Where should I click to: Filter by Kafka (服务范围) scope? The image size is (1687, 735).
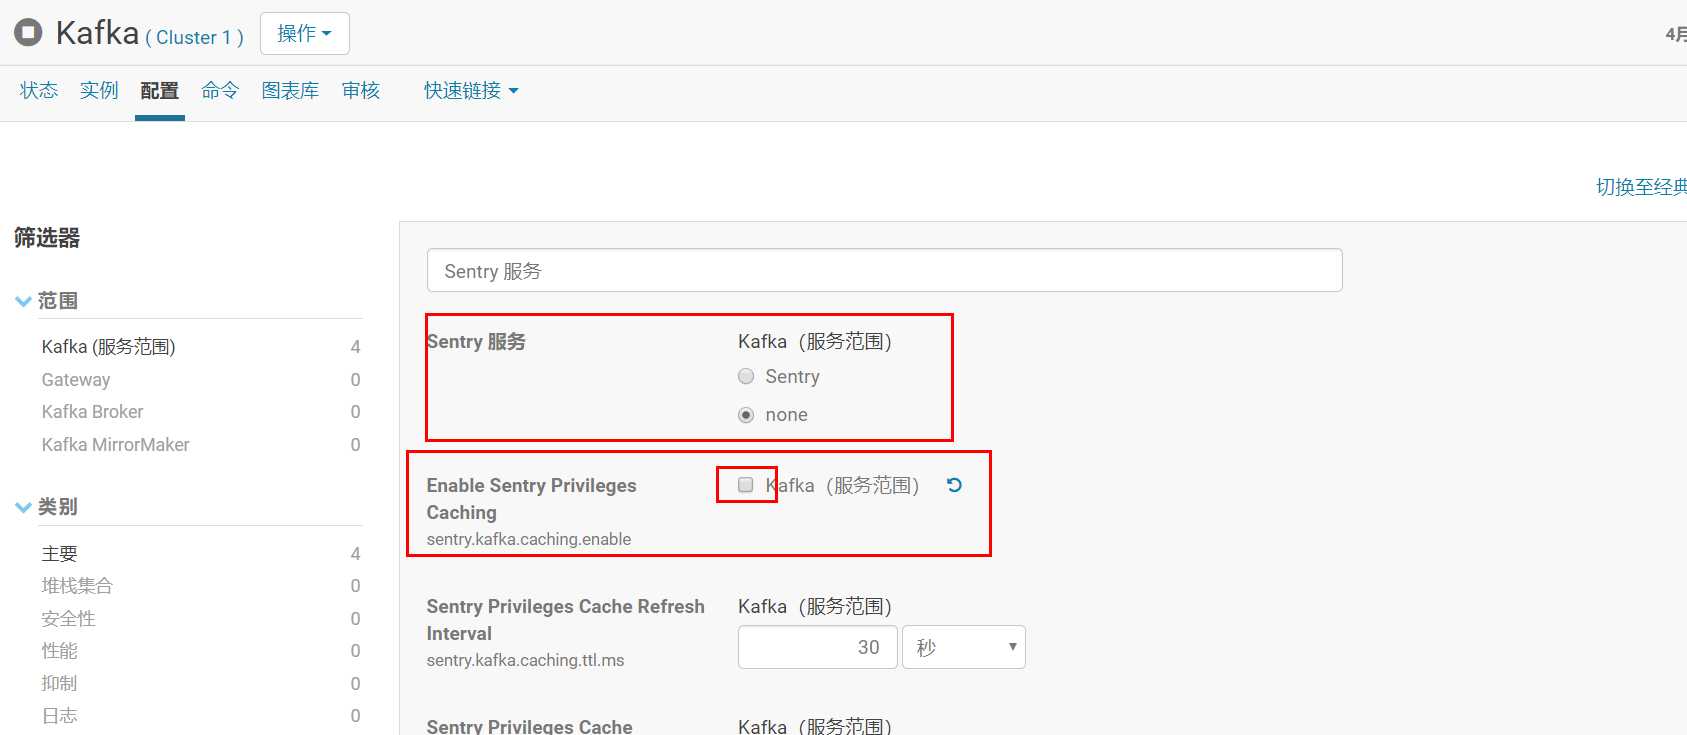[109, 347]
